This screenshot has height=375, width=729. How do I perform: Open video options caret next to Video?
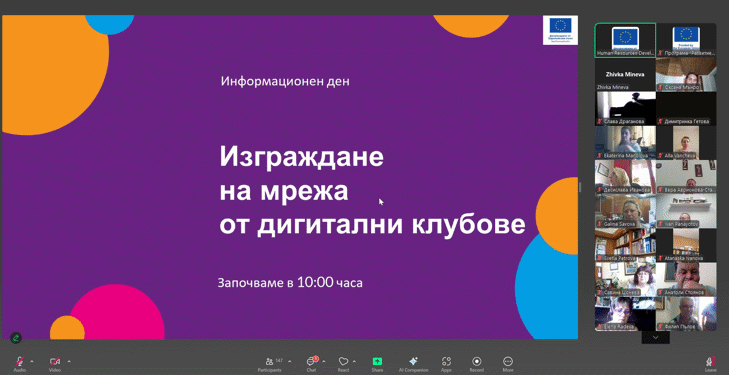pos(69,361)
